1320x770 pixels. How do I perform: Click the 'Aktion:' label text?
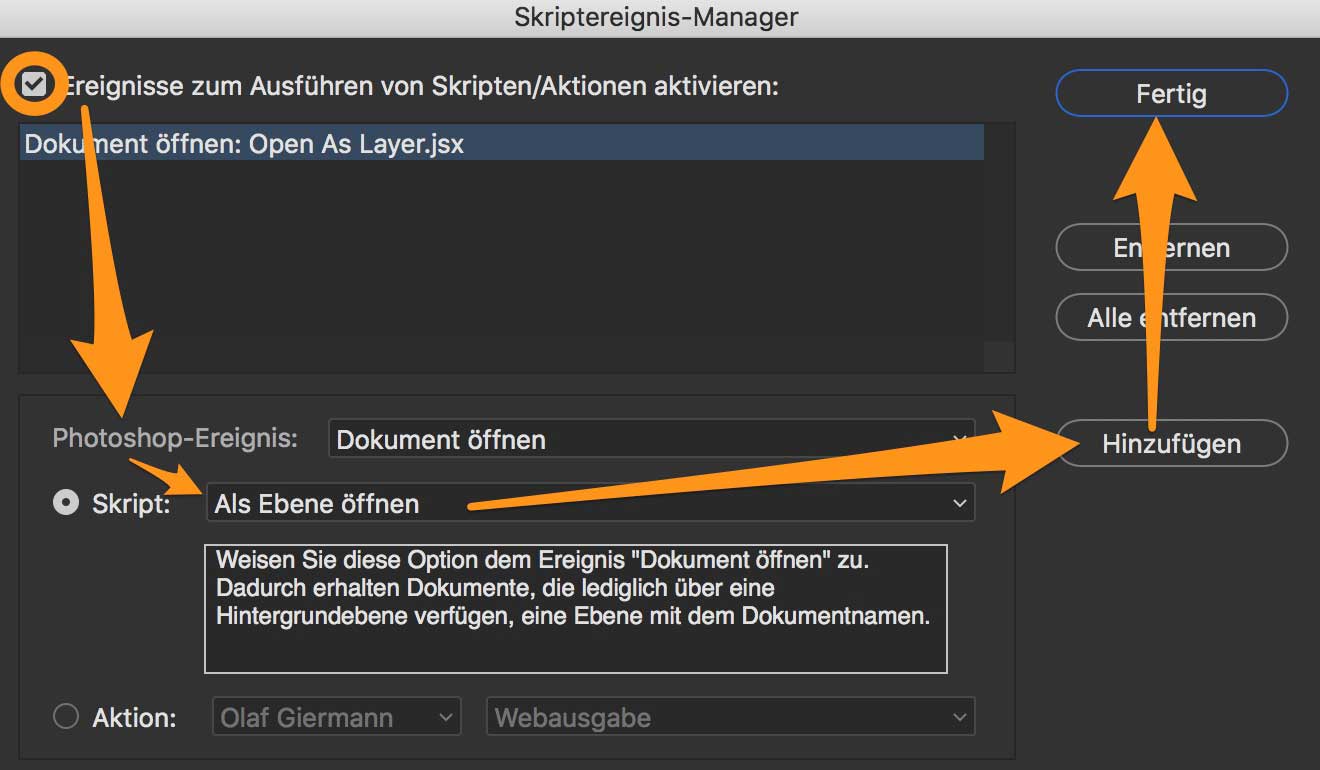click(134, 717)
